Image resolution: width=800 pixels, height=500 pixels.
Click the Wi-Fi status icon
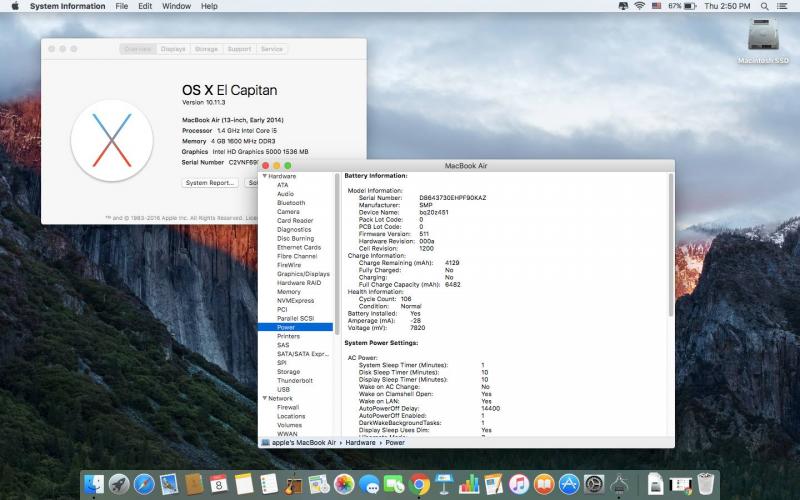tap(639, 6)
